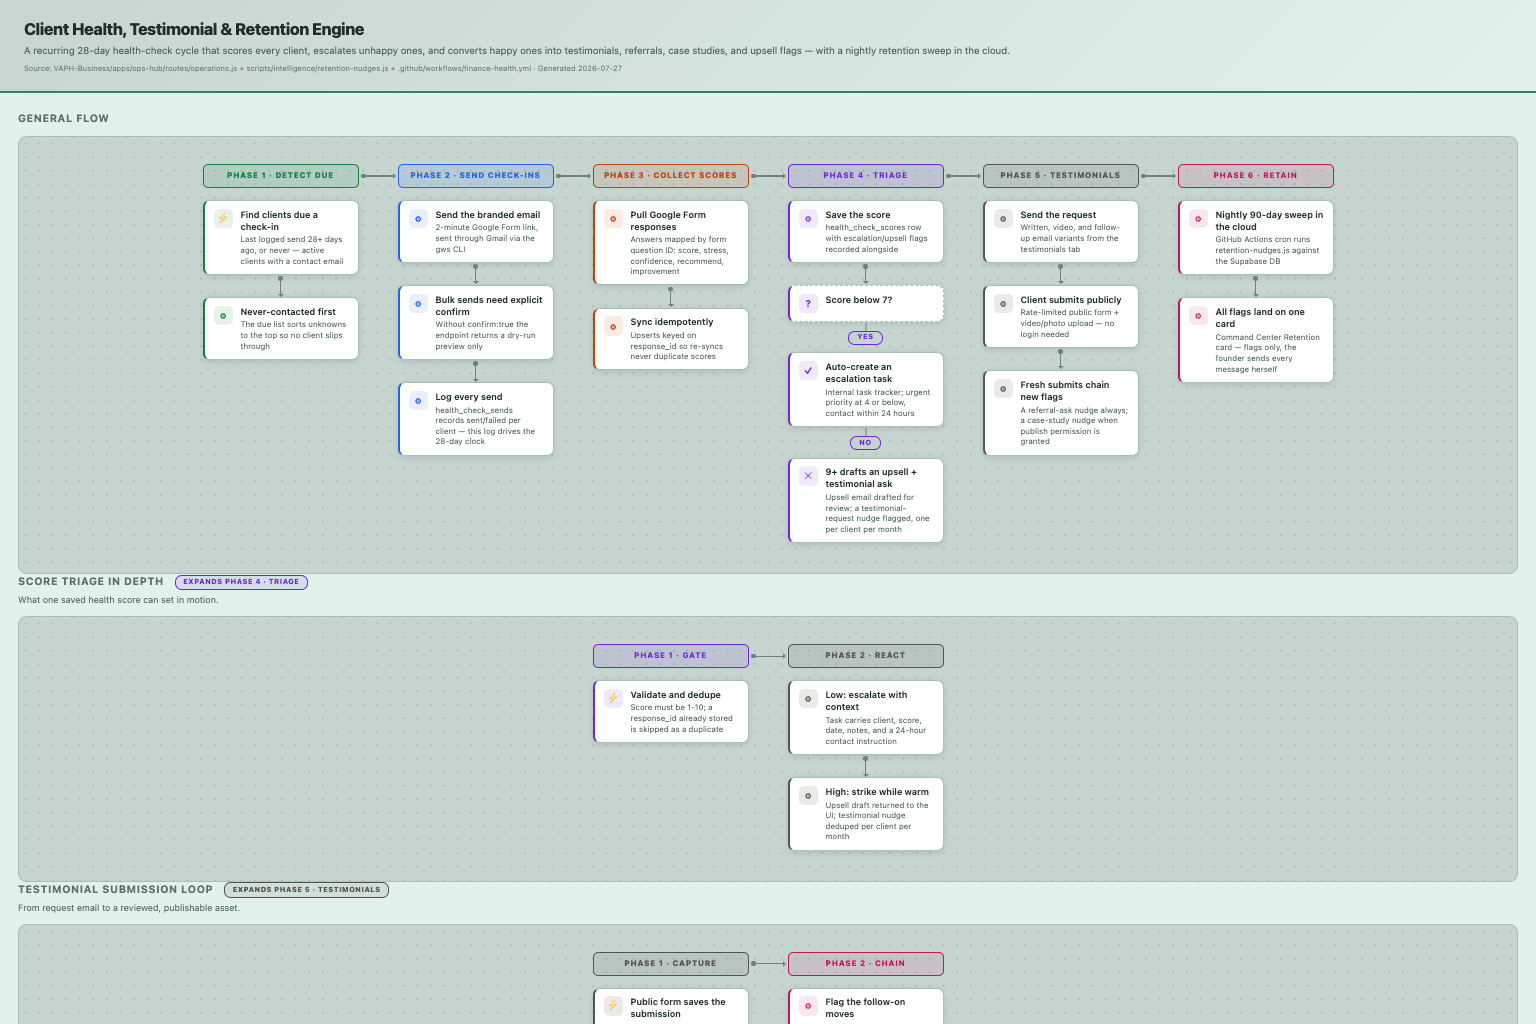Click the YES branch label
1536x1024 pixels.
click(x=866, y=337)
